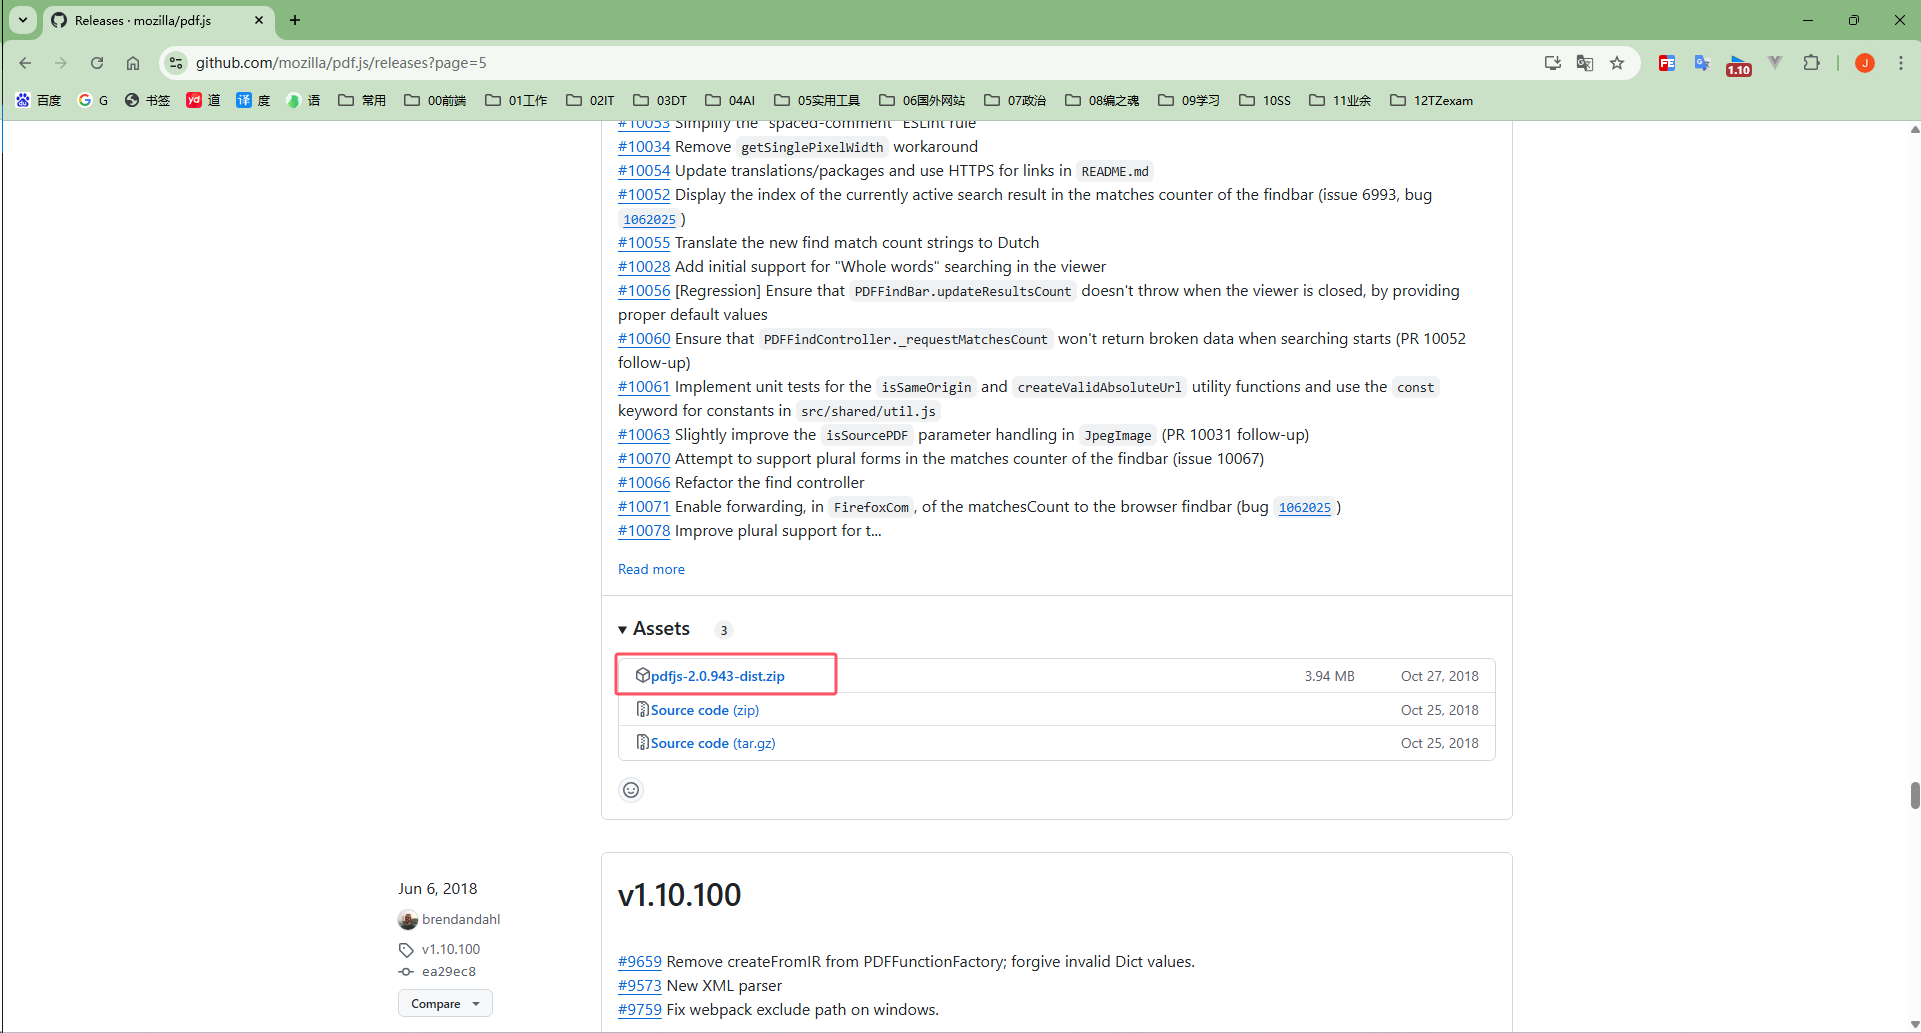Download Source code (zip)
The width and height of the screenshot is (1921, 1033).
click(705, 710)
